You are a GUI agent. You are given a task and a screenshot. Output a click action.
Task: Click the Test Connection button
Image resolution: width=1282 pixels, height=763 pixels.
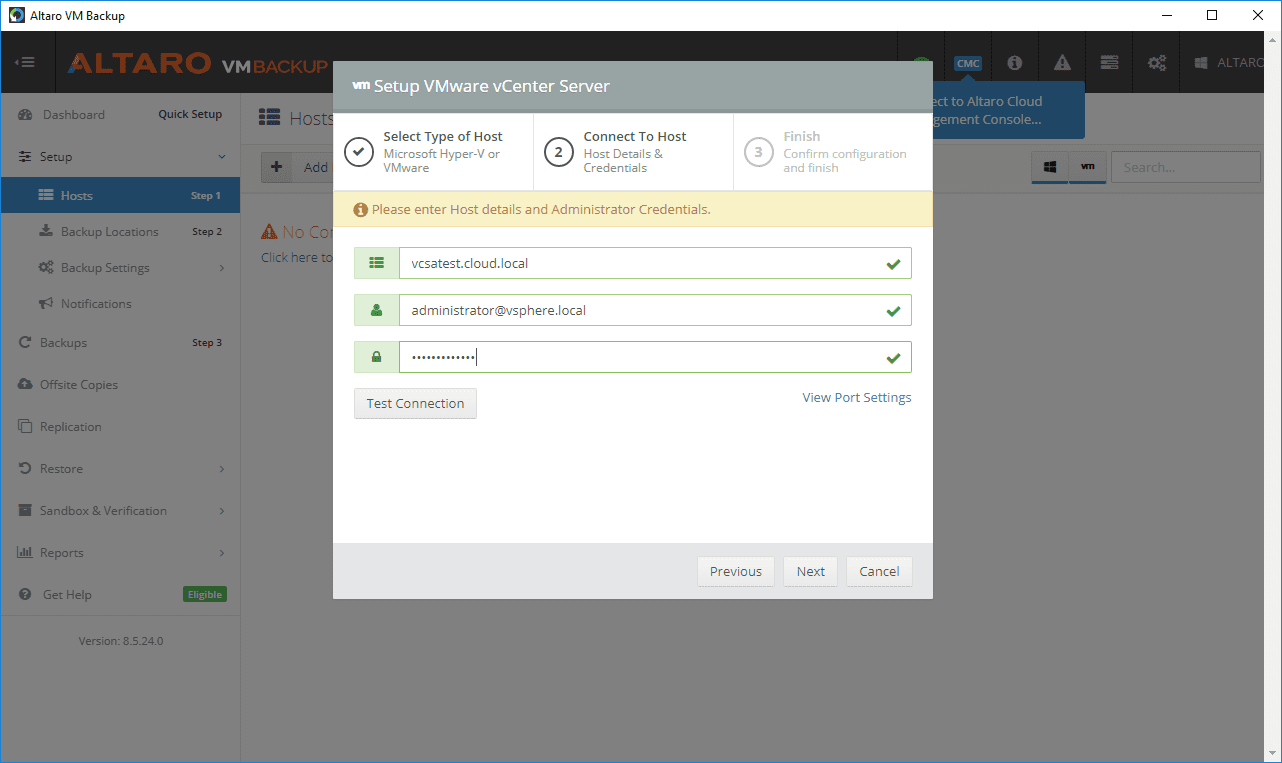coord(415,403)
